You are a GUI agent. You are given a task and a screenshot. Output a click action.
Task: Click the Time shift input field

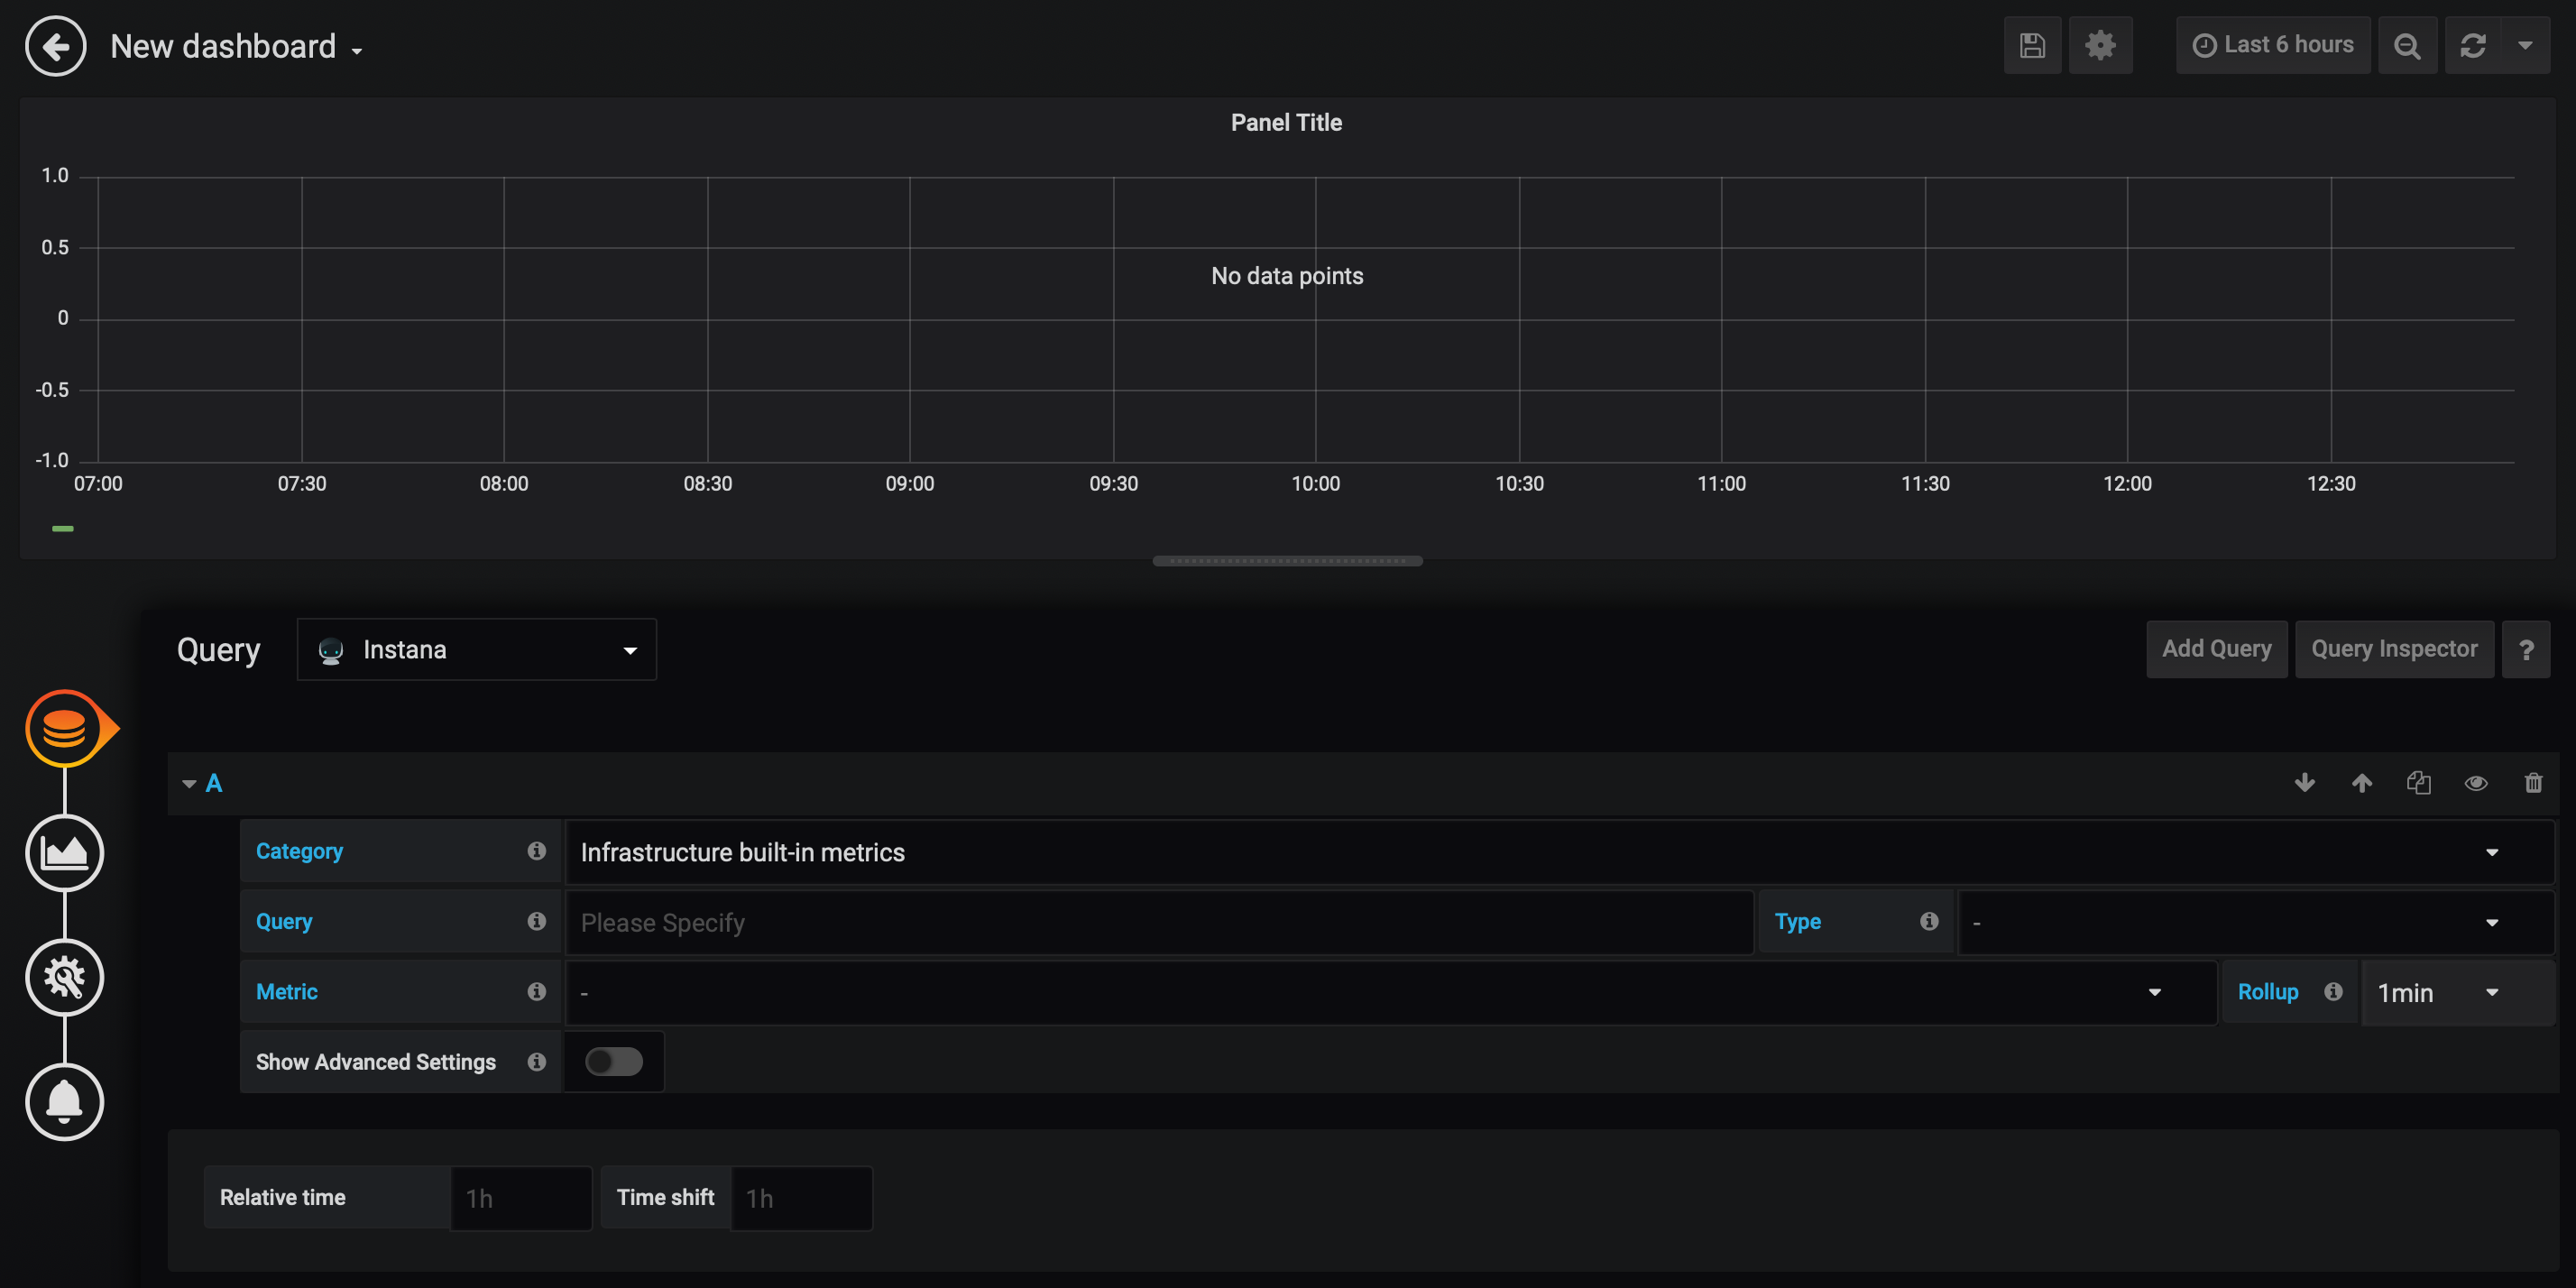[801, 1198]
